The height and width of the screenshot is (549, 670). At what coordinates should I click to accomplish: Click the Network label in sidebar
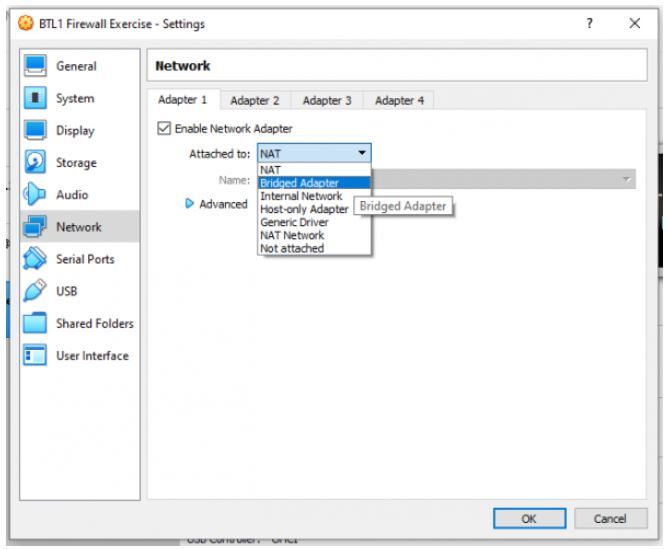[79, 227]
